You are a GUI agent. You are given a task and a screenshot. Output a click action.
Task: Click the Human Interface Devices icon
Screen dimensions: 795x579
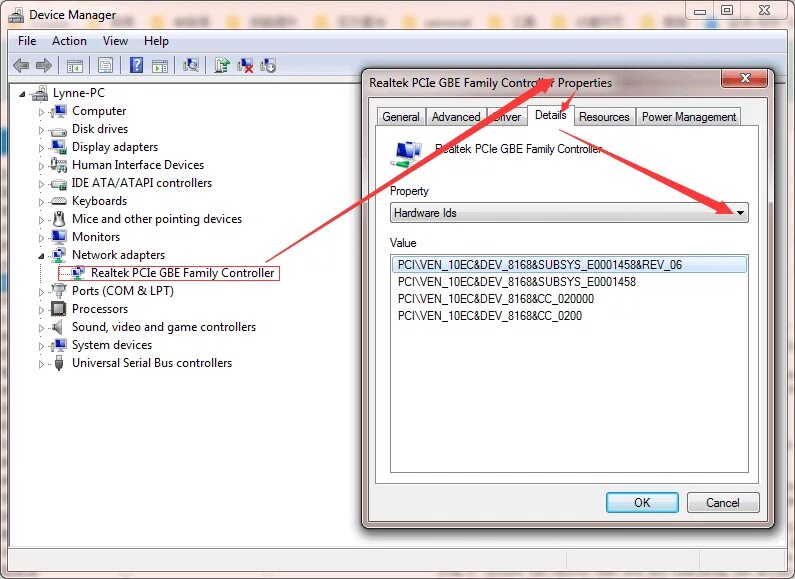click(x=59, y=165)
